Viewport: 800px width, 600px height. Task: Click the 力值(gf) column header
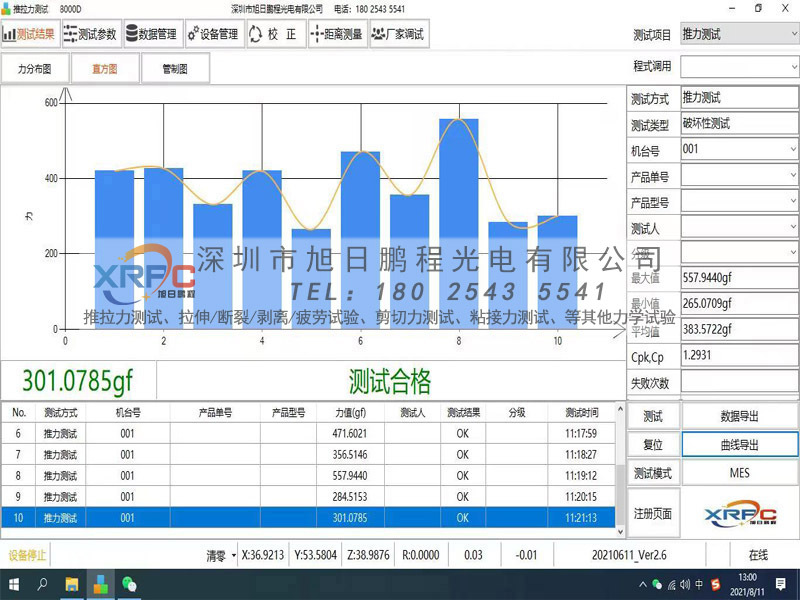tap(351, 412)
